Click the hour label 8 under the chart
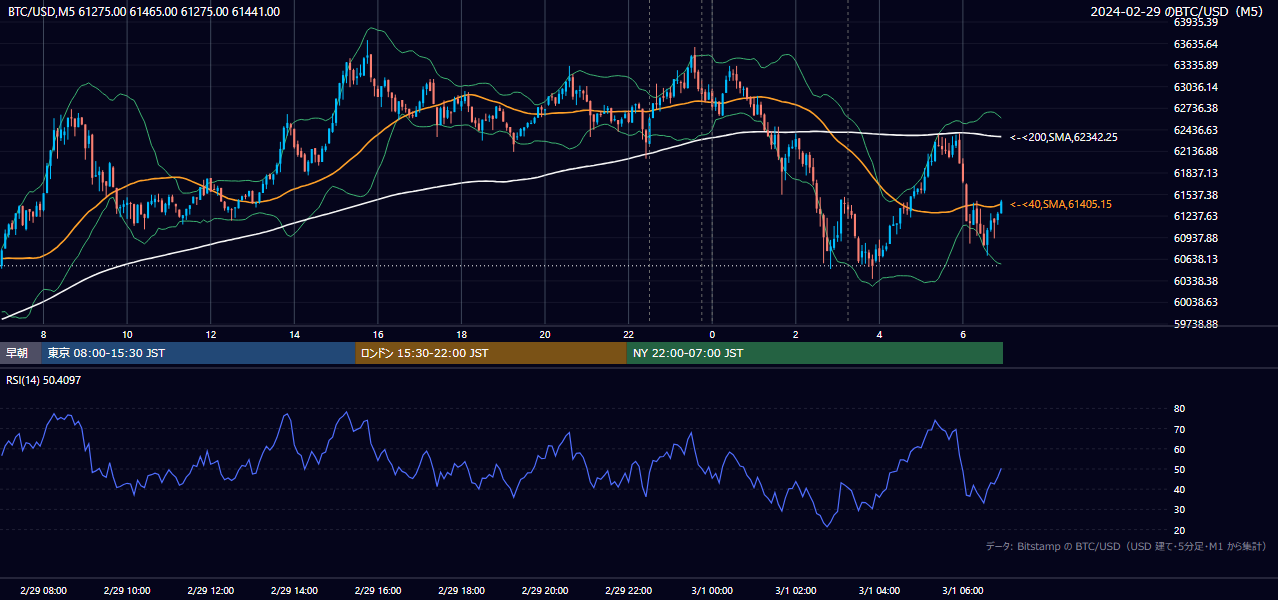Image resolution: width=1278 pixels, height=600 pixels. [x=43, y=334]
